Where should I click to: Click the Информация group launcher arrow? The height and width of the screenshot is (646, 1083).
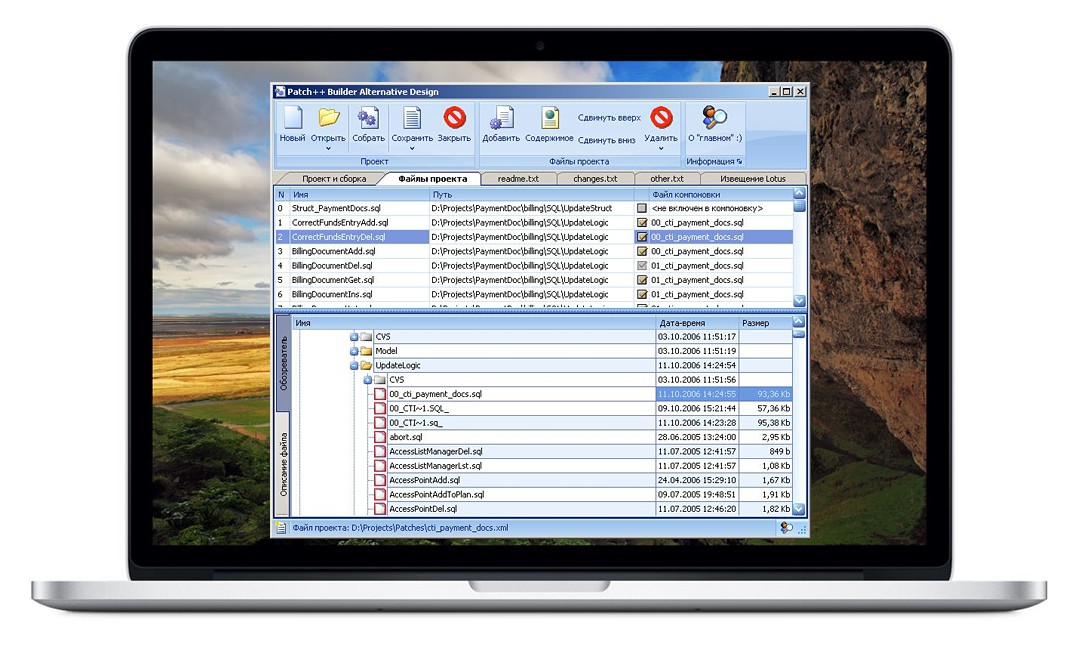(x=739, y=162)
